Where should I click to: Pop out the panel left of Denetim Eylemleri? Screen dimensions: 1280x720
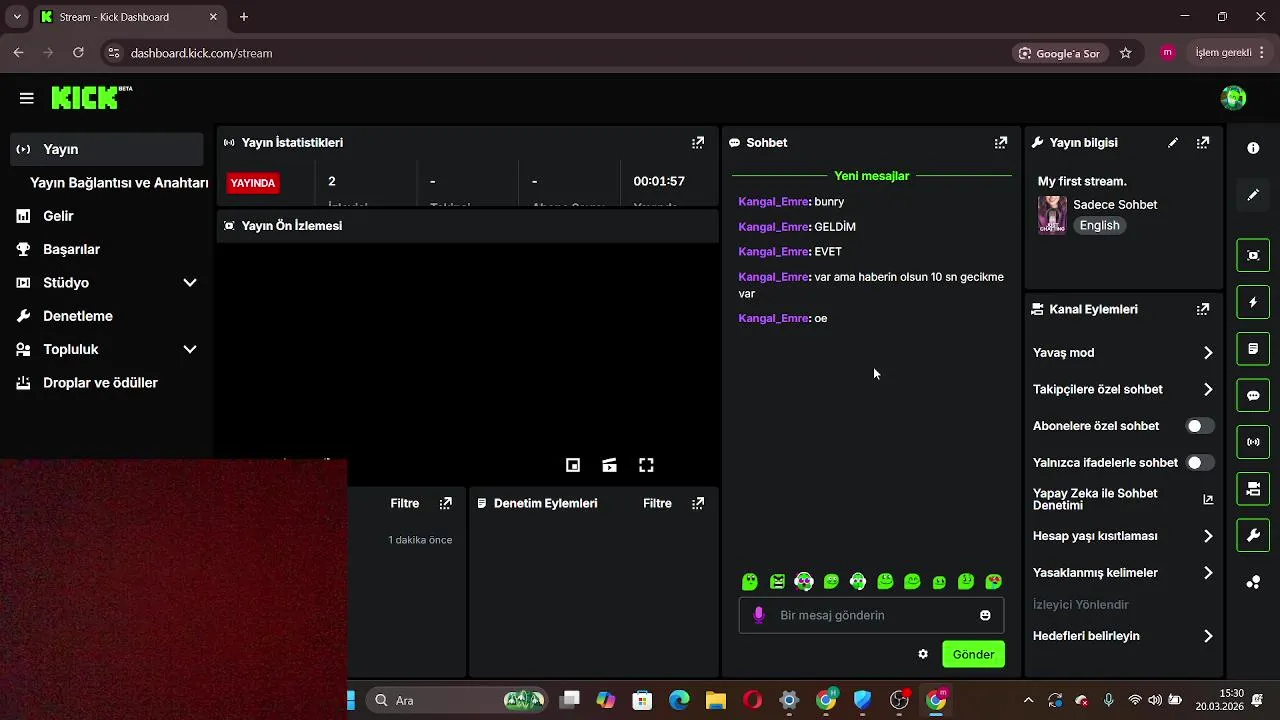click(446, 503)
